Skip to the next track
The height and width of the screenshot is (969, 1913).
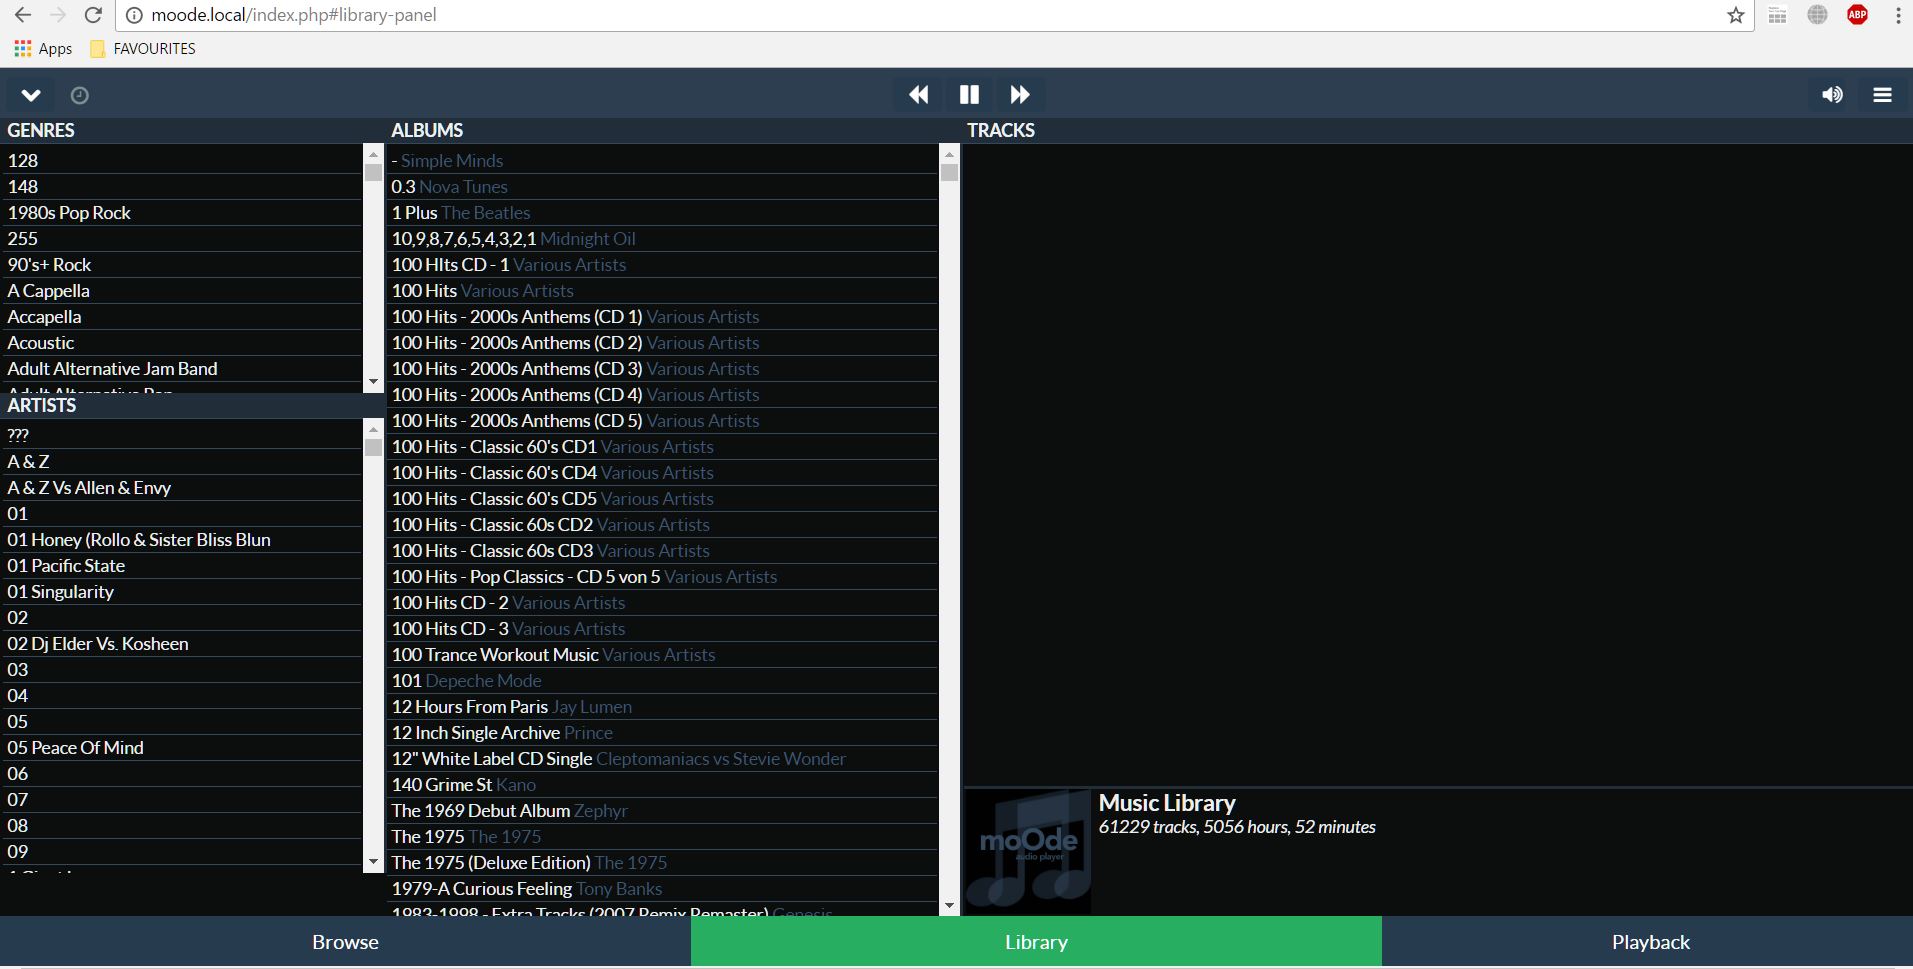[x=1020, y=95]
